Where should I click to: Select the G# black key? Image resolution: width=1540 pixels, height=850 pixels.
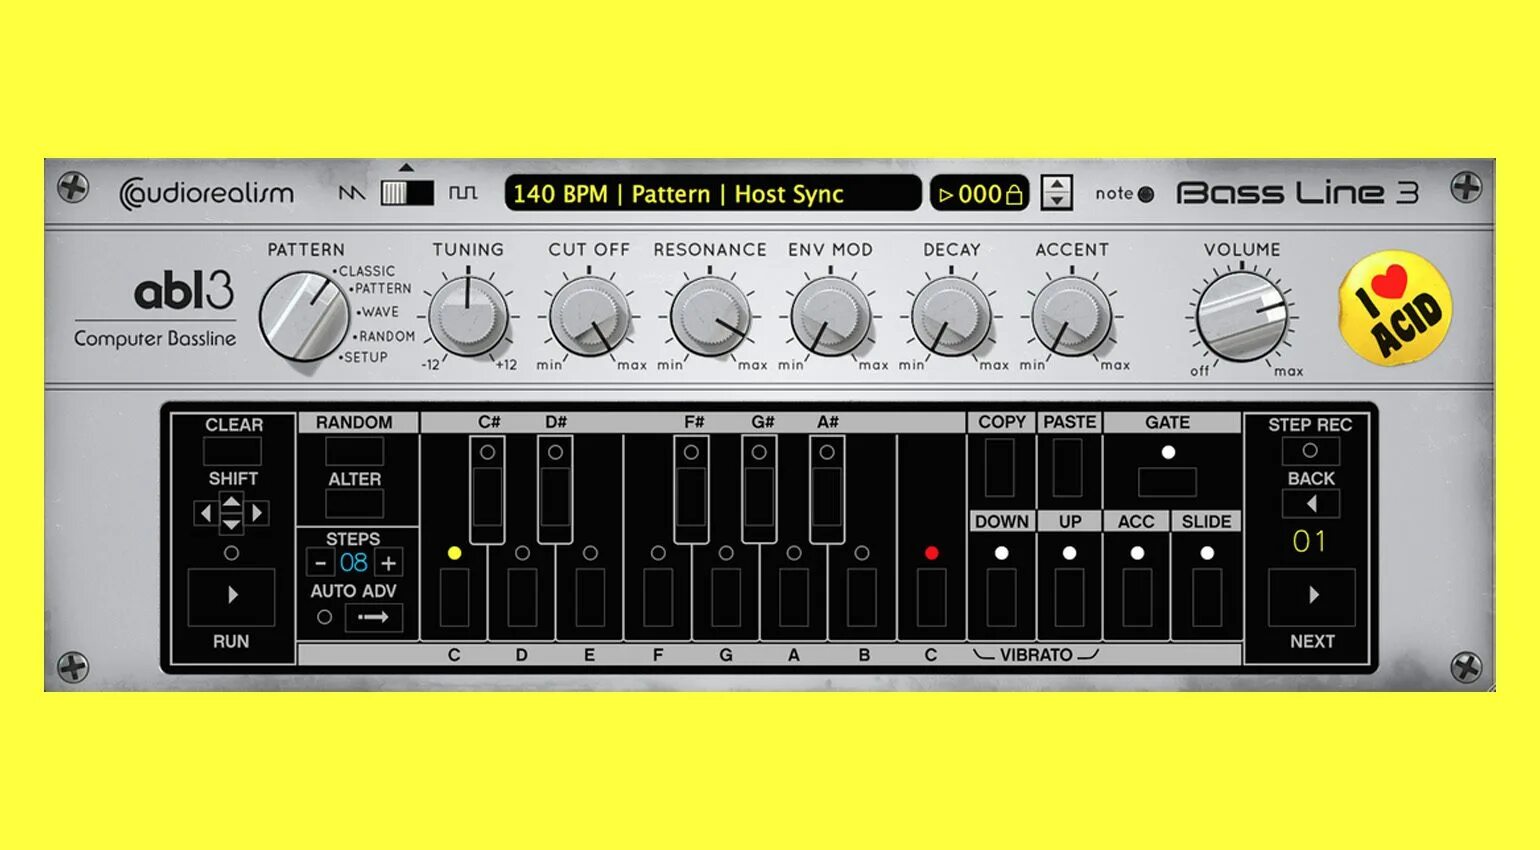tap(759, 489)
